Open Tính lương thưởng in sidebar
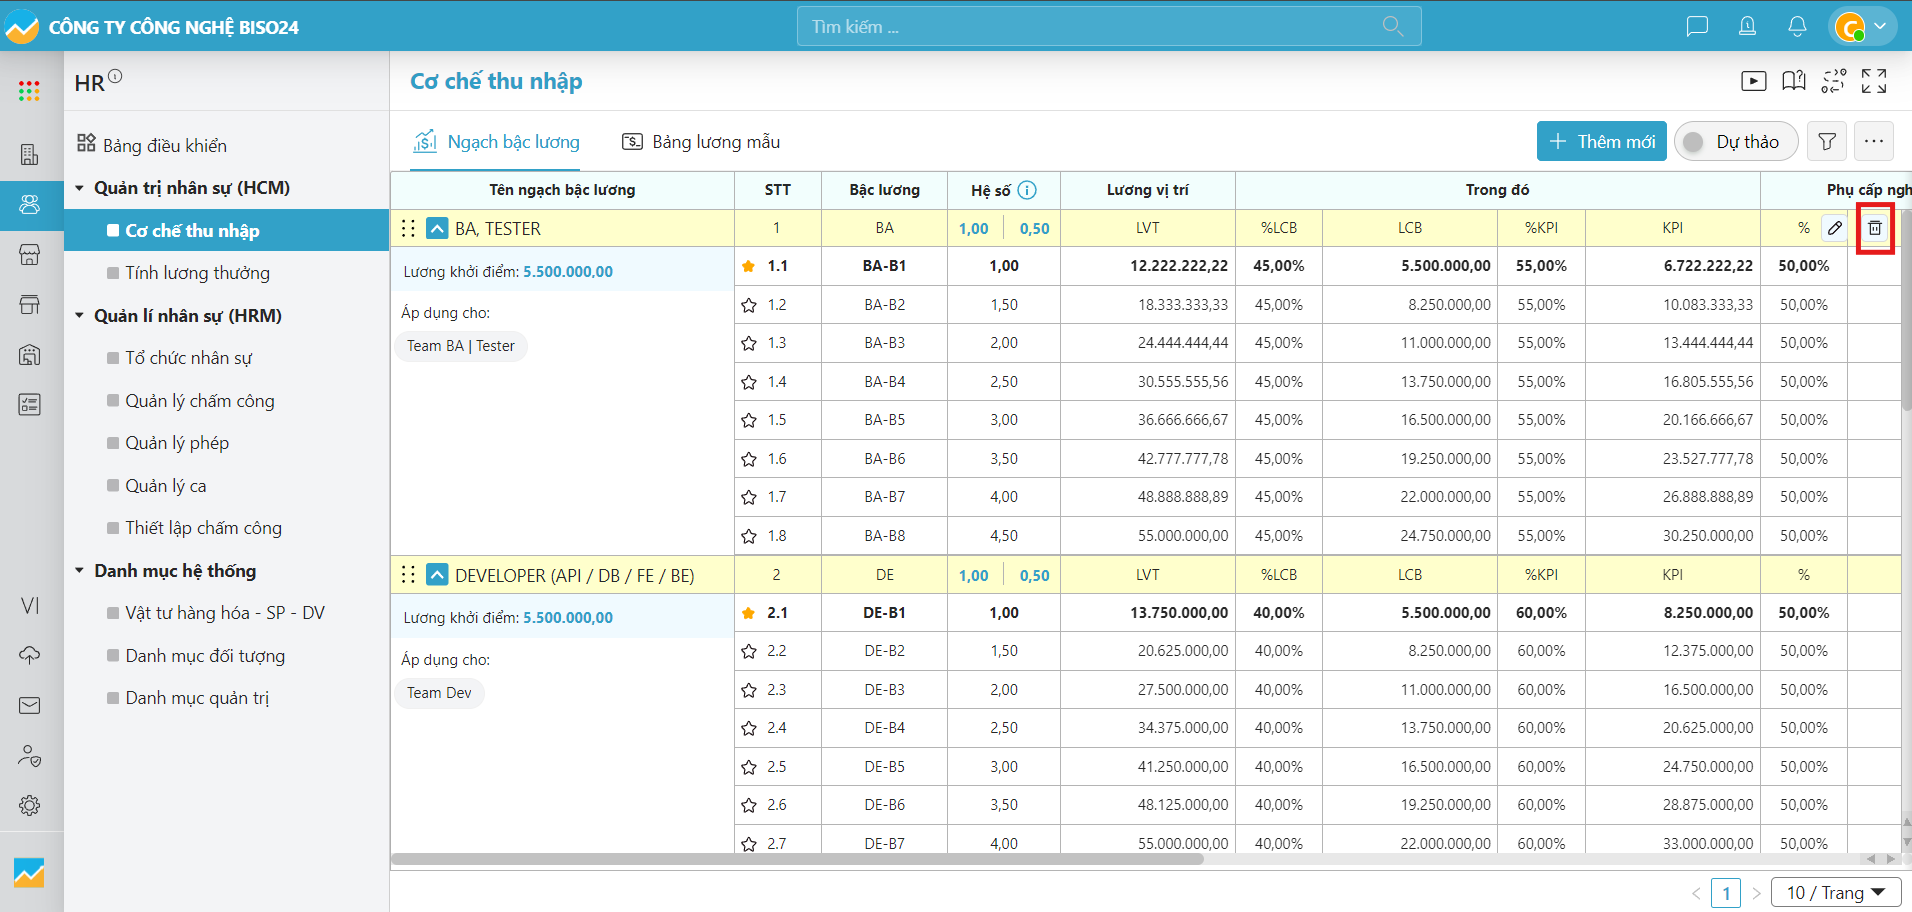This screenshot has width=1912, height=912. 197,273
